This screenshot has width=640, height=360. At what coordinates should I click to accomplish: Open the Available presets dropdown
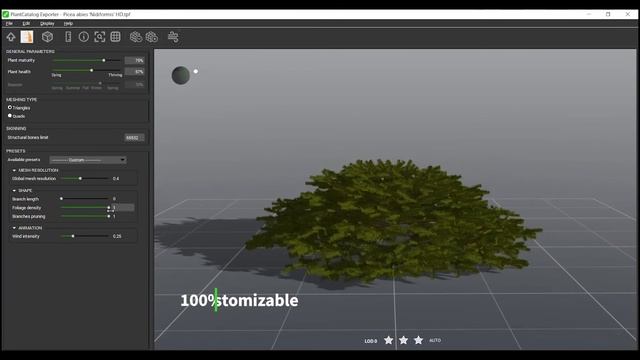pyautogui.click(x=88, y=160)
